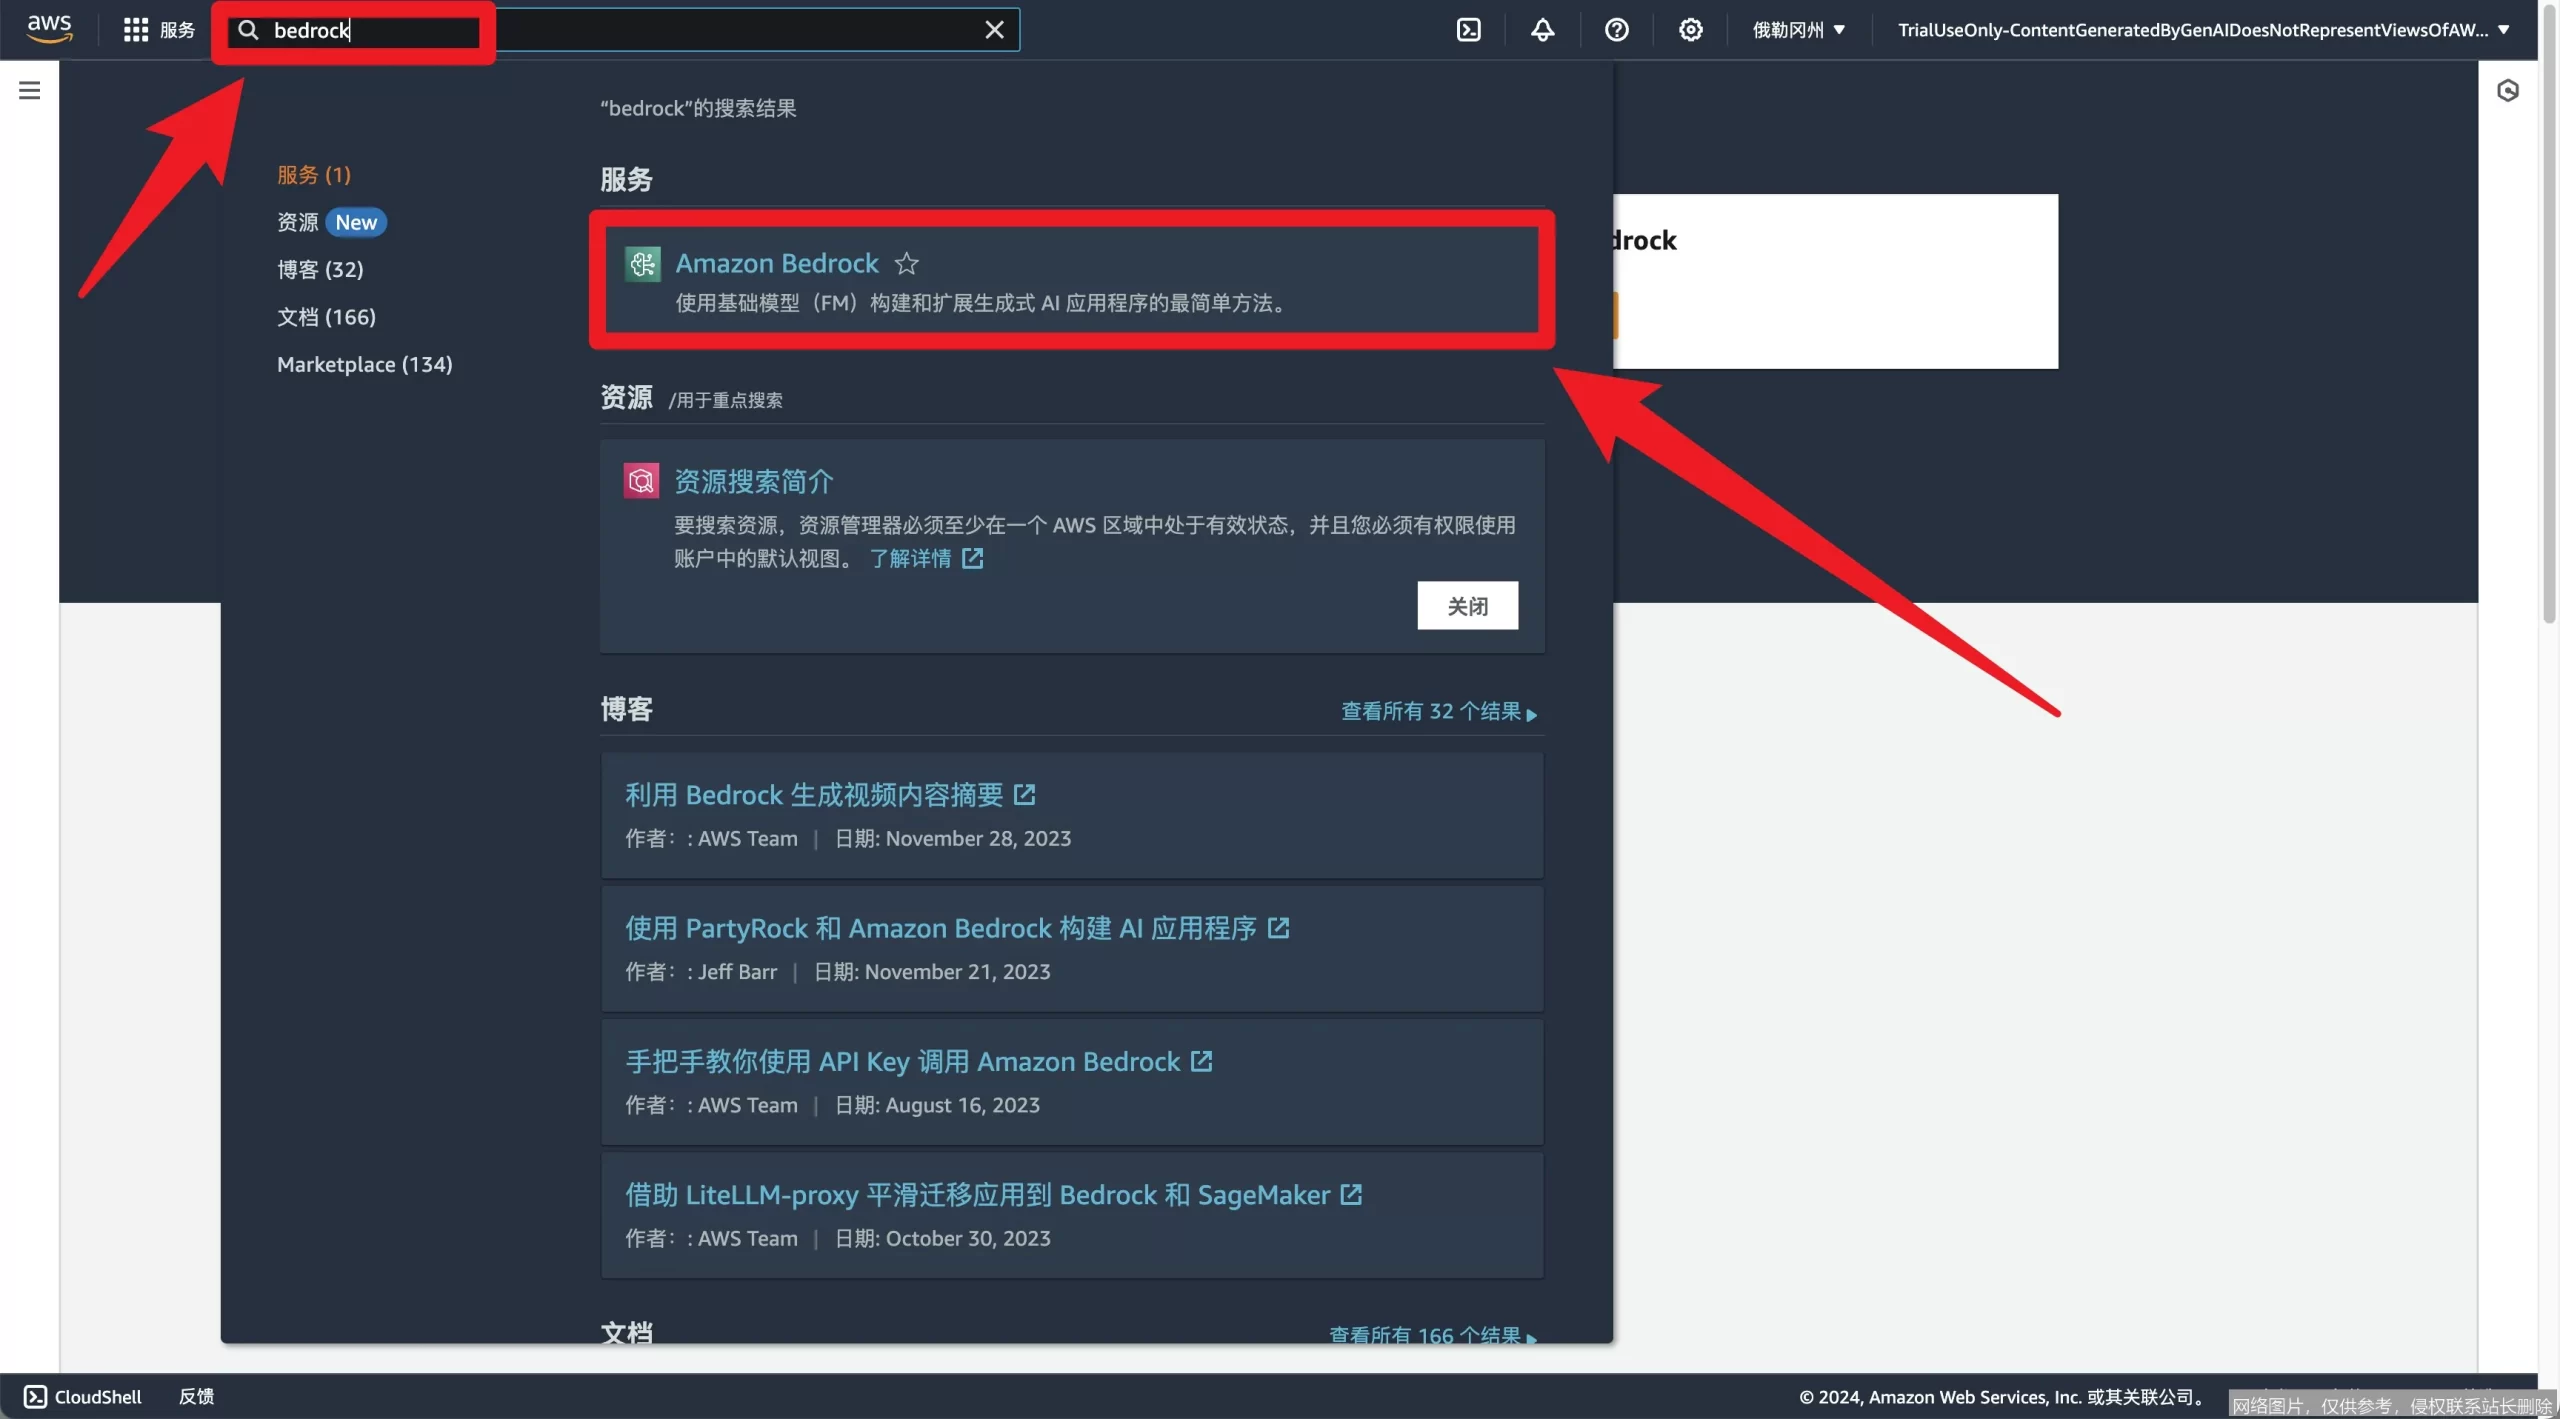This screenshot has width=2560, height=1419.
Task: Filter results by 文档 (166)
Action: [326, 316]
